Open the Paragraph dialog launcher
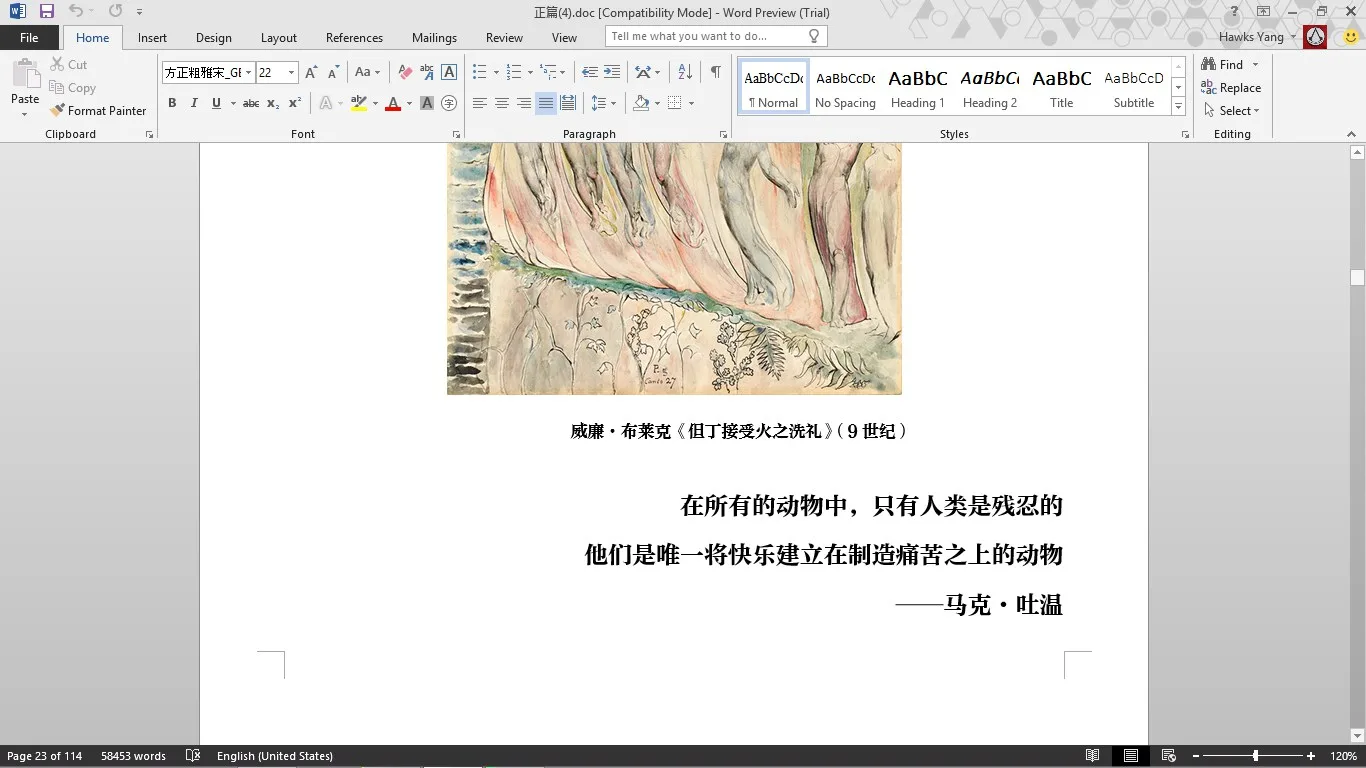Viewport: 1366px width, 768px height. coord(724,134)
